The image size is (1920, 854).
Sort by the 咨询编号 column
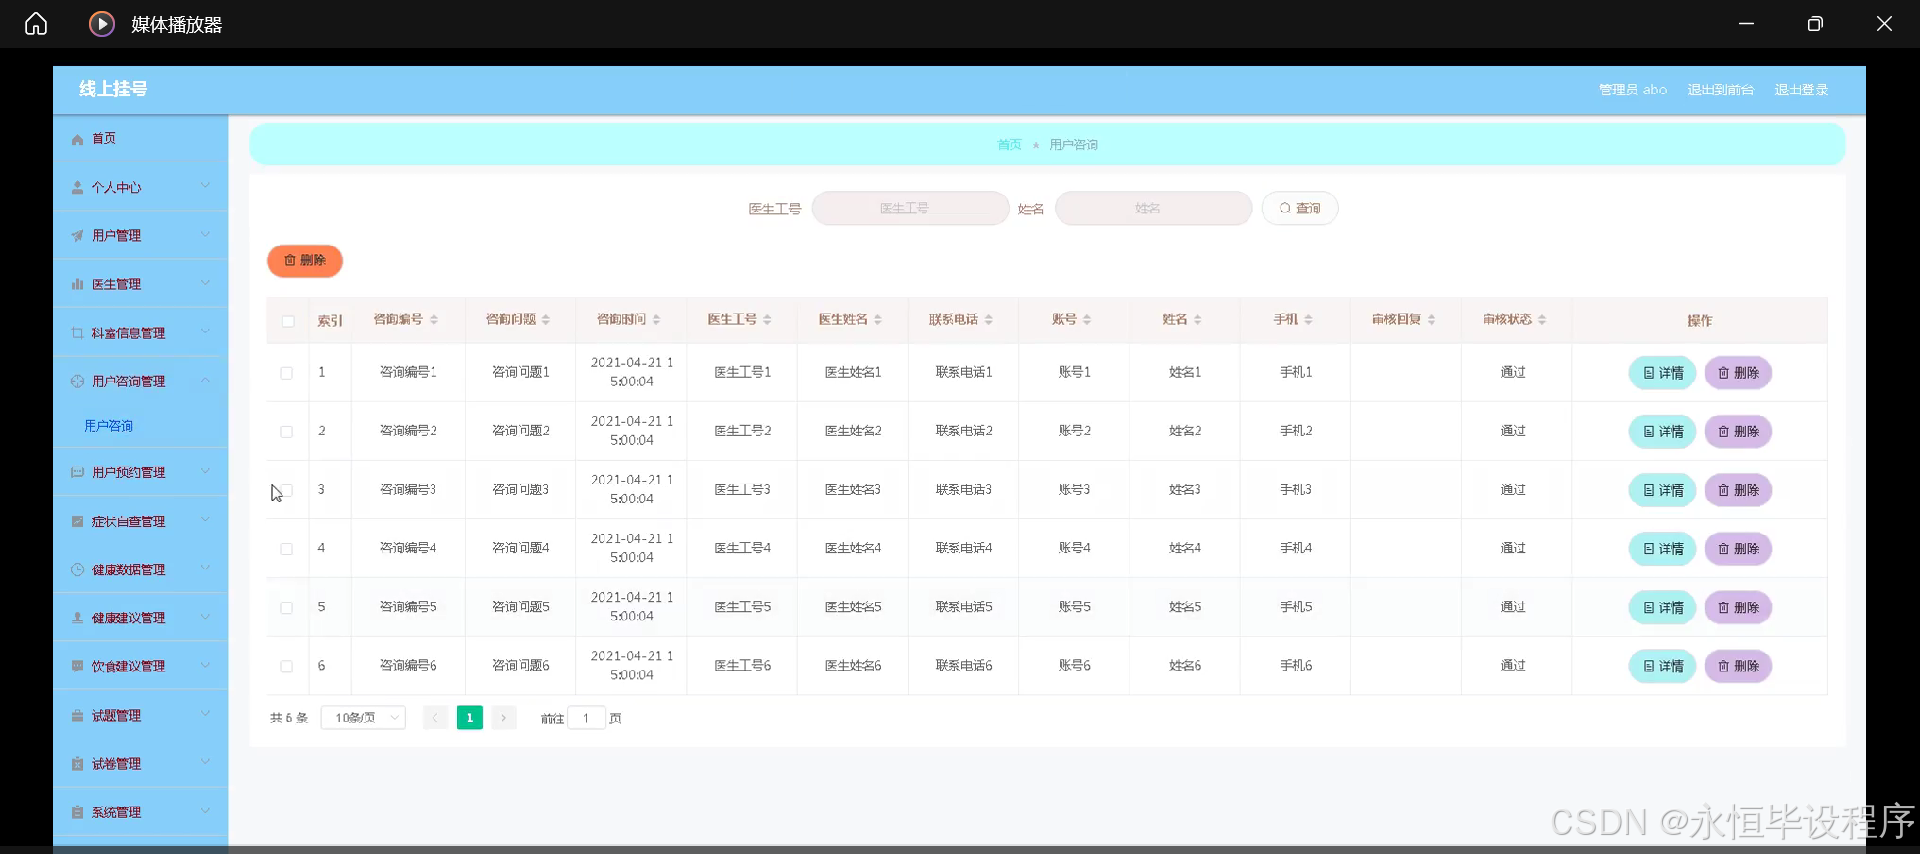434,320
